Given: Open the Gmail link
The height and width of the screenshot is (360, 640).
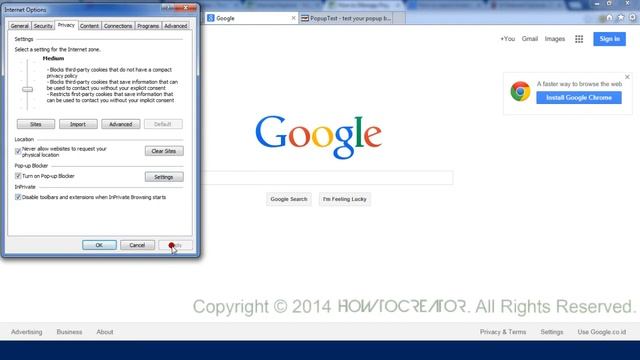Looking at the screenshot, I should pyautogui.click(x=529, y=39).
